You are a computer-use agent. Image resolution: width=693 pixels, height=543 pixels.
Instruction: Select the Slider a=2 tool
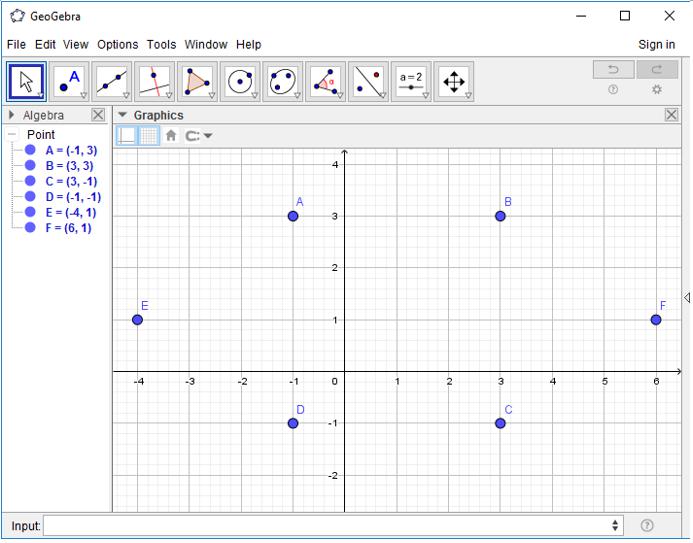[x=411, y=81]
